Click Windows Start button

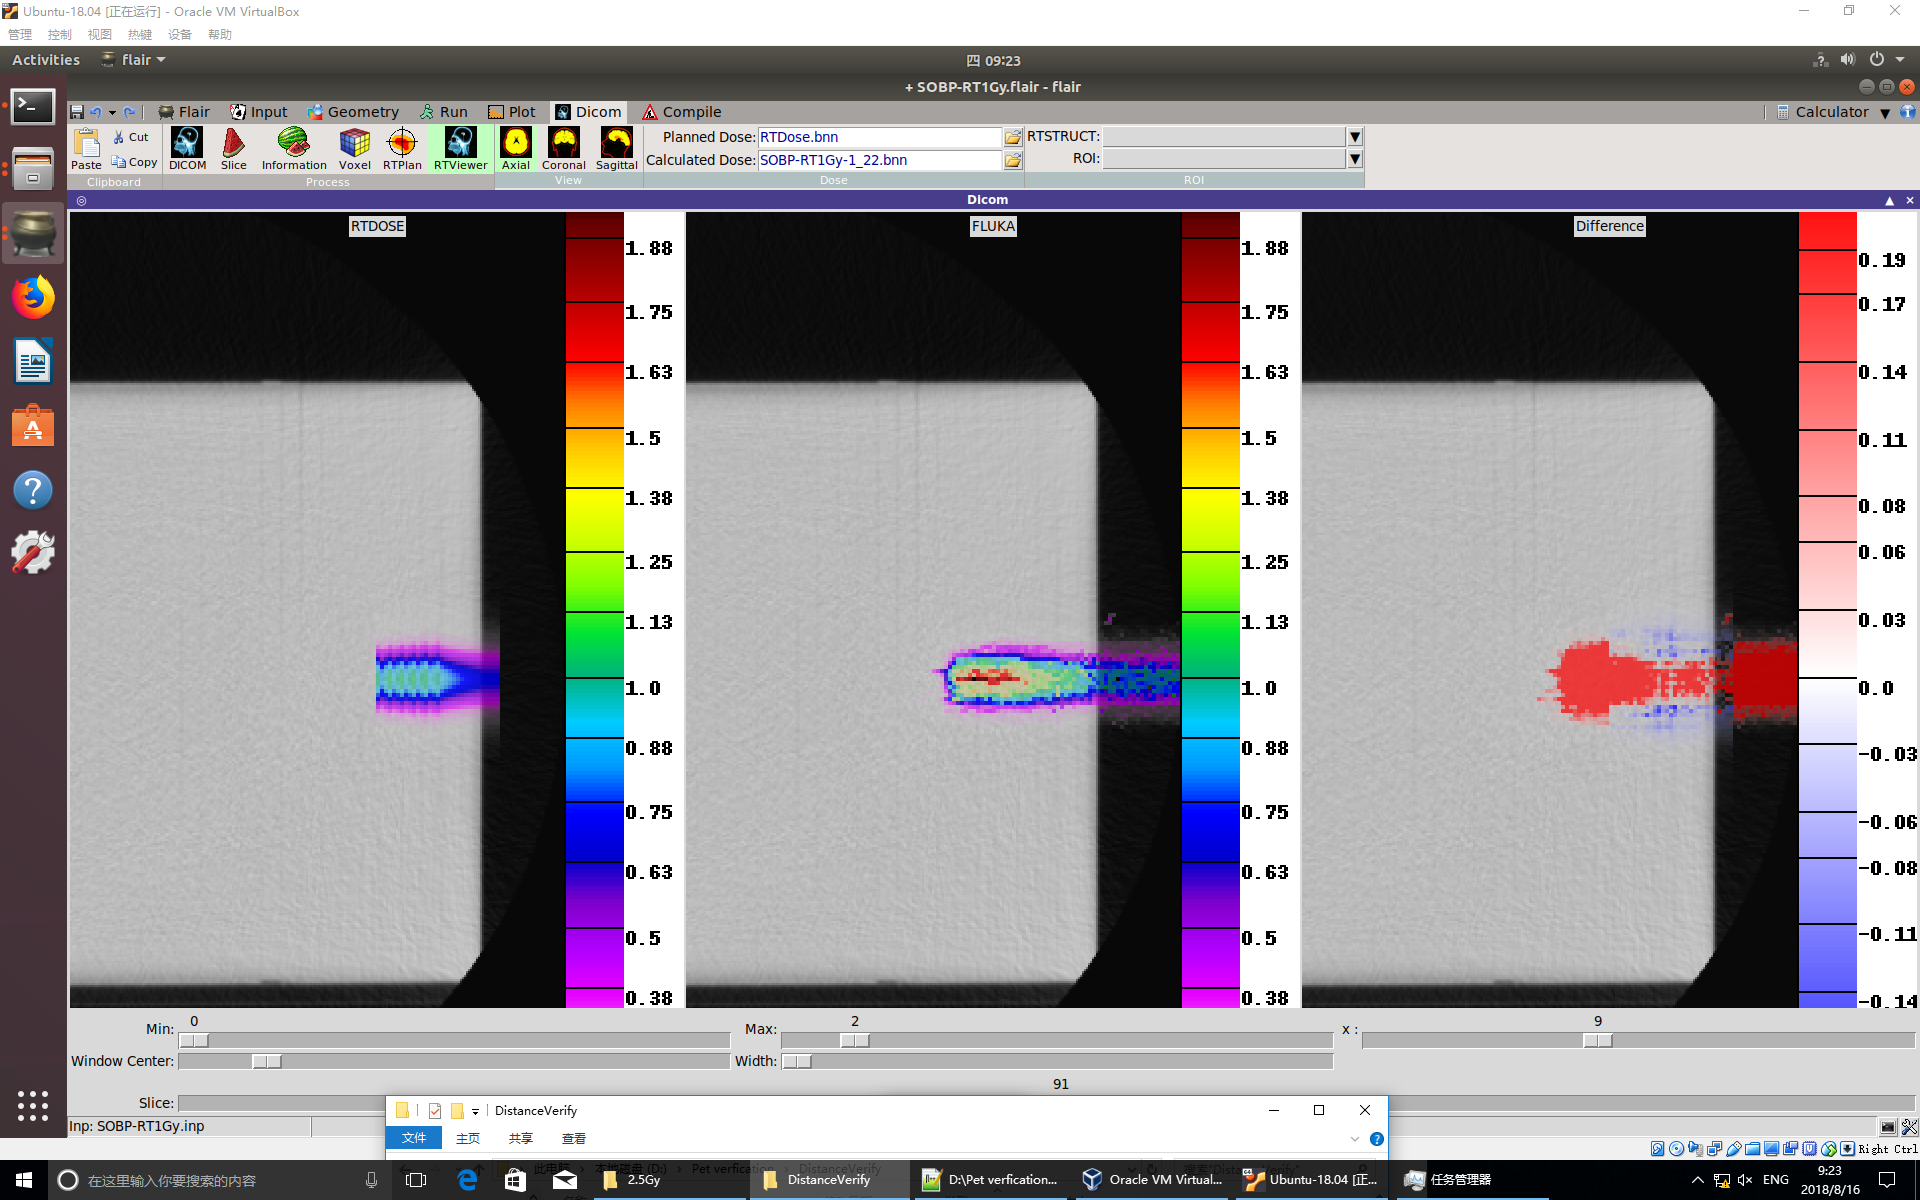tap(24, 1180)
